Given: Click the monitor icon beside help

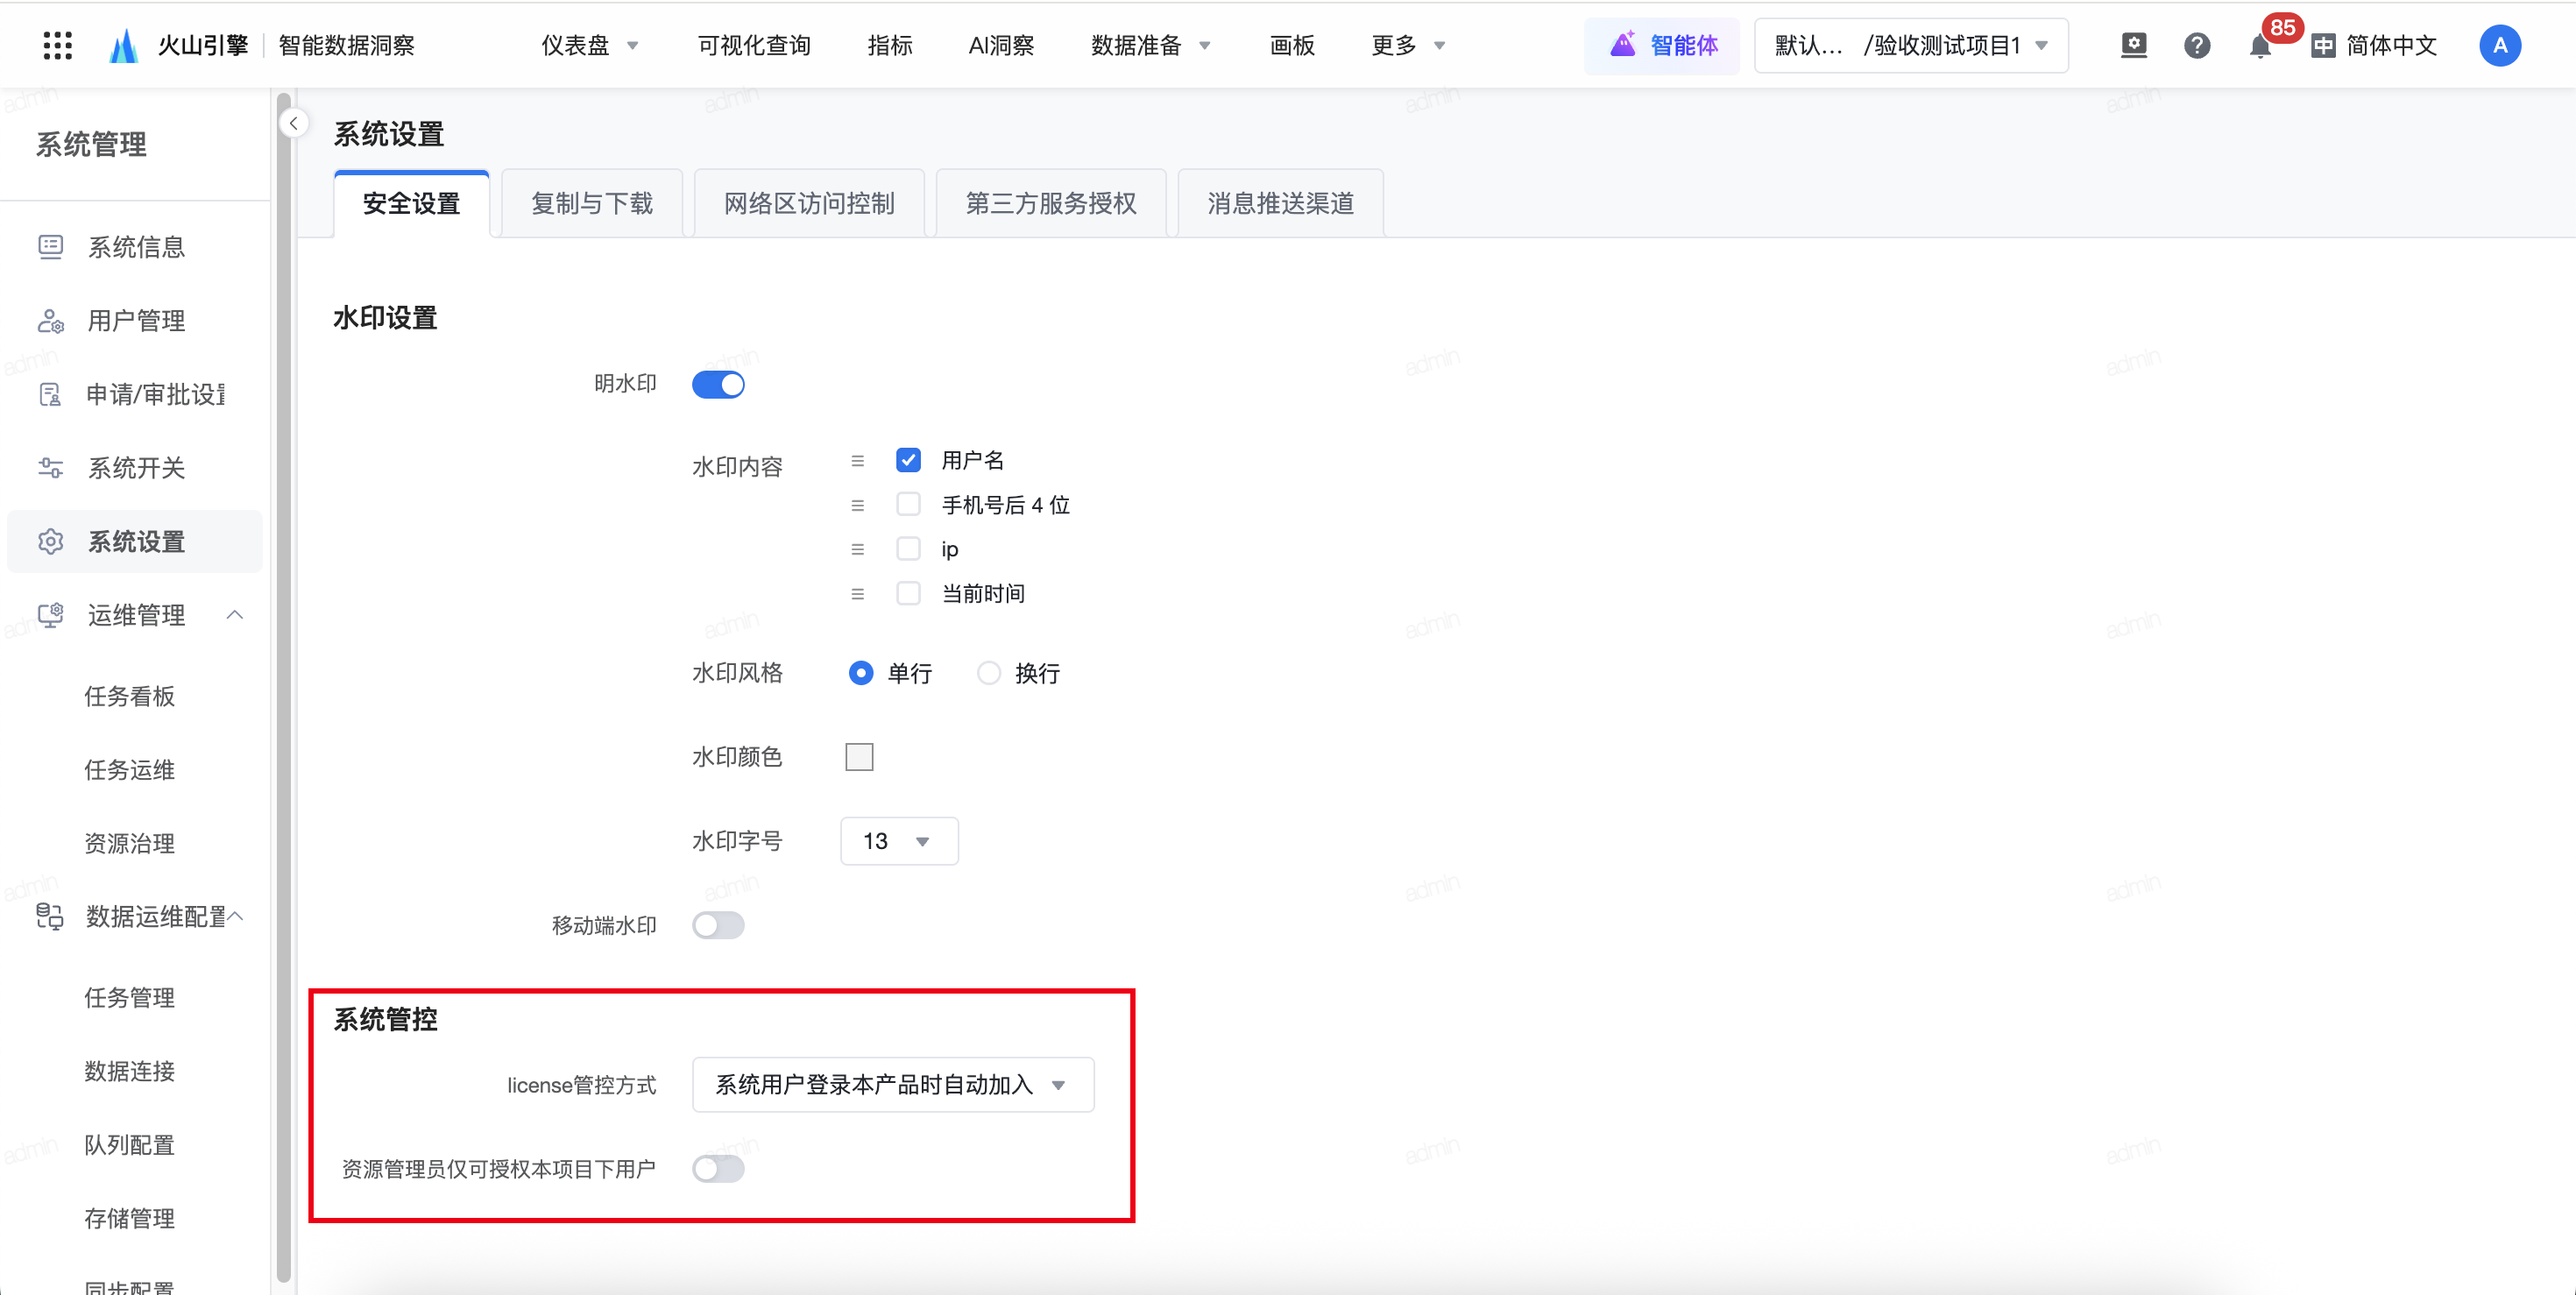Looking at the screenshot, I should (x=2134, y=46).
